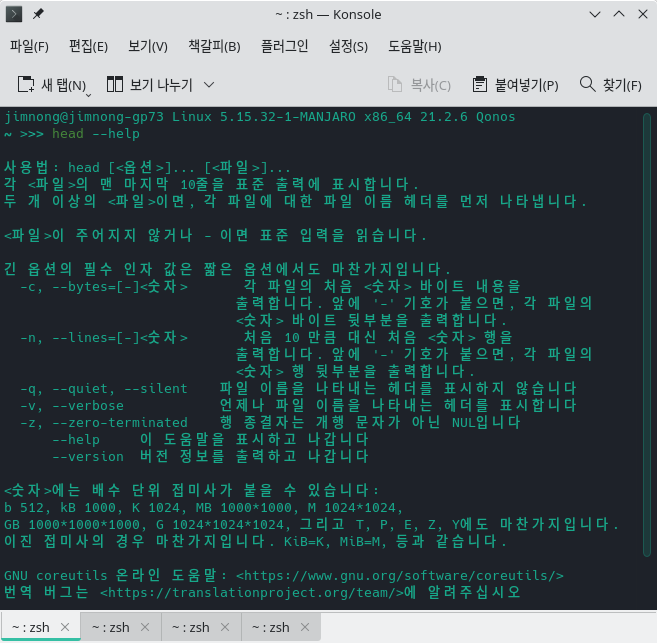Click the 보기 나누기 split view button
657x643 pixels.
(x=150, y=85)
